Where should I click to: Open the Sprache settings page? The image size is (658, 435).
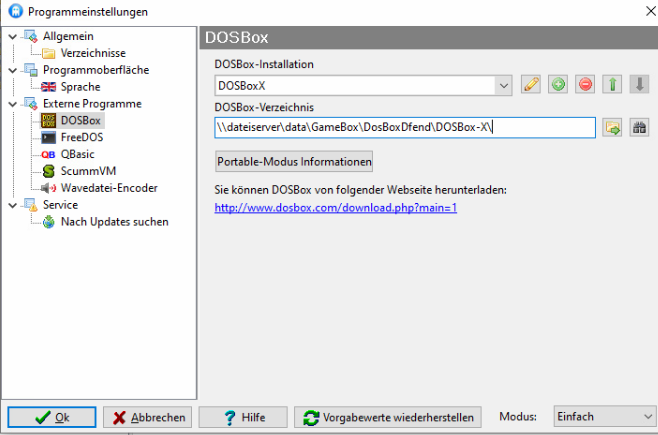pyautogui.click(x=80, y=87)
